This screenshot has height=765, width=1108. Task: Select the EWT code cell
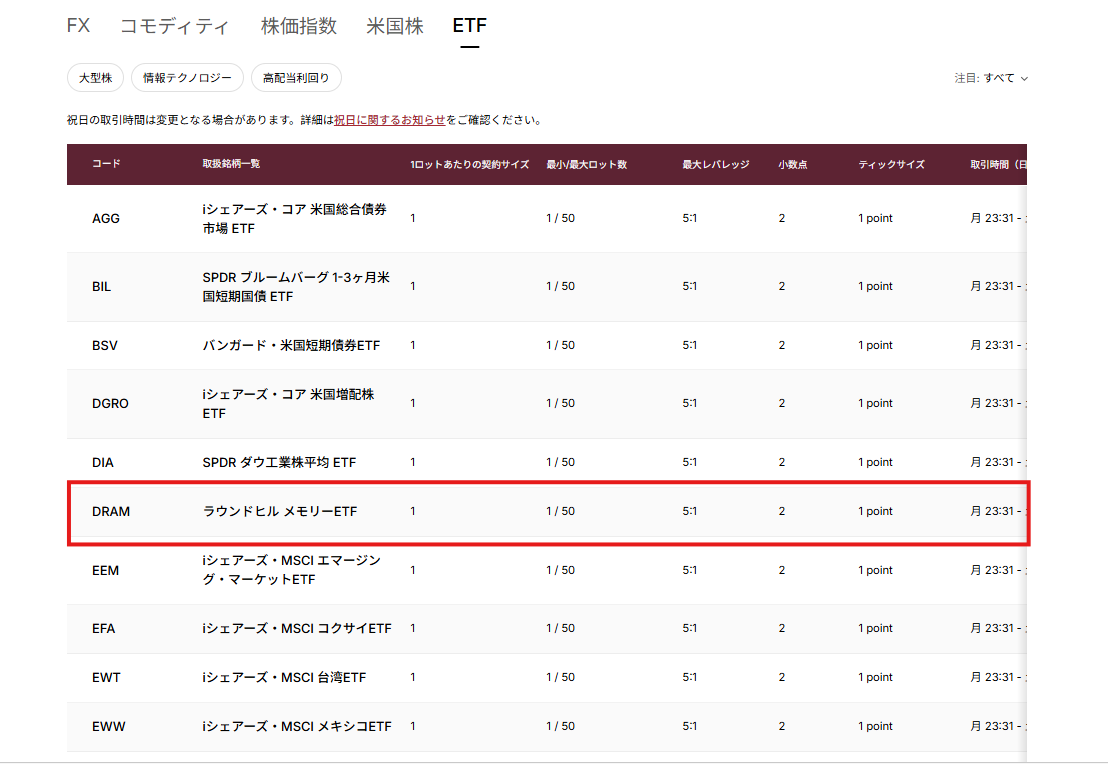point(106,677)
